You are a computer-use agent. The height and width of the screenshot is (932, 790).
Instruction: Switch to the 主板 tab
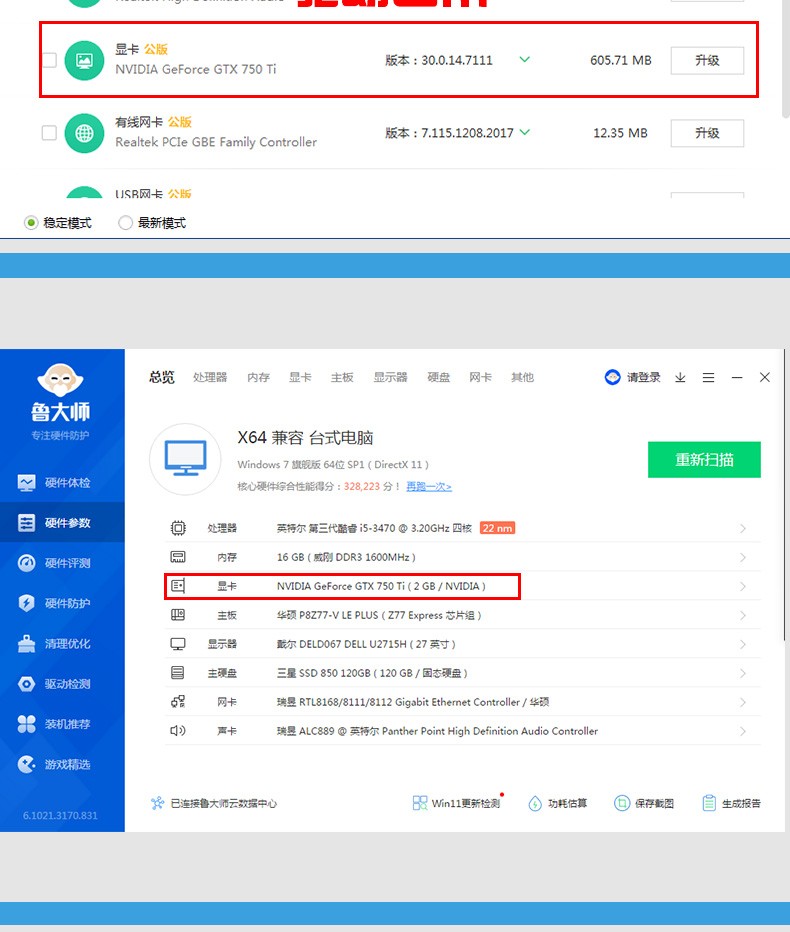coord(342,377)
